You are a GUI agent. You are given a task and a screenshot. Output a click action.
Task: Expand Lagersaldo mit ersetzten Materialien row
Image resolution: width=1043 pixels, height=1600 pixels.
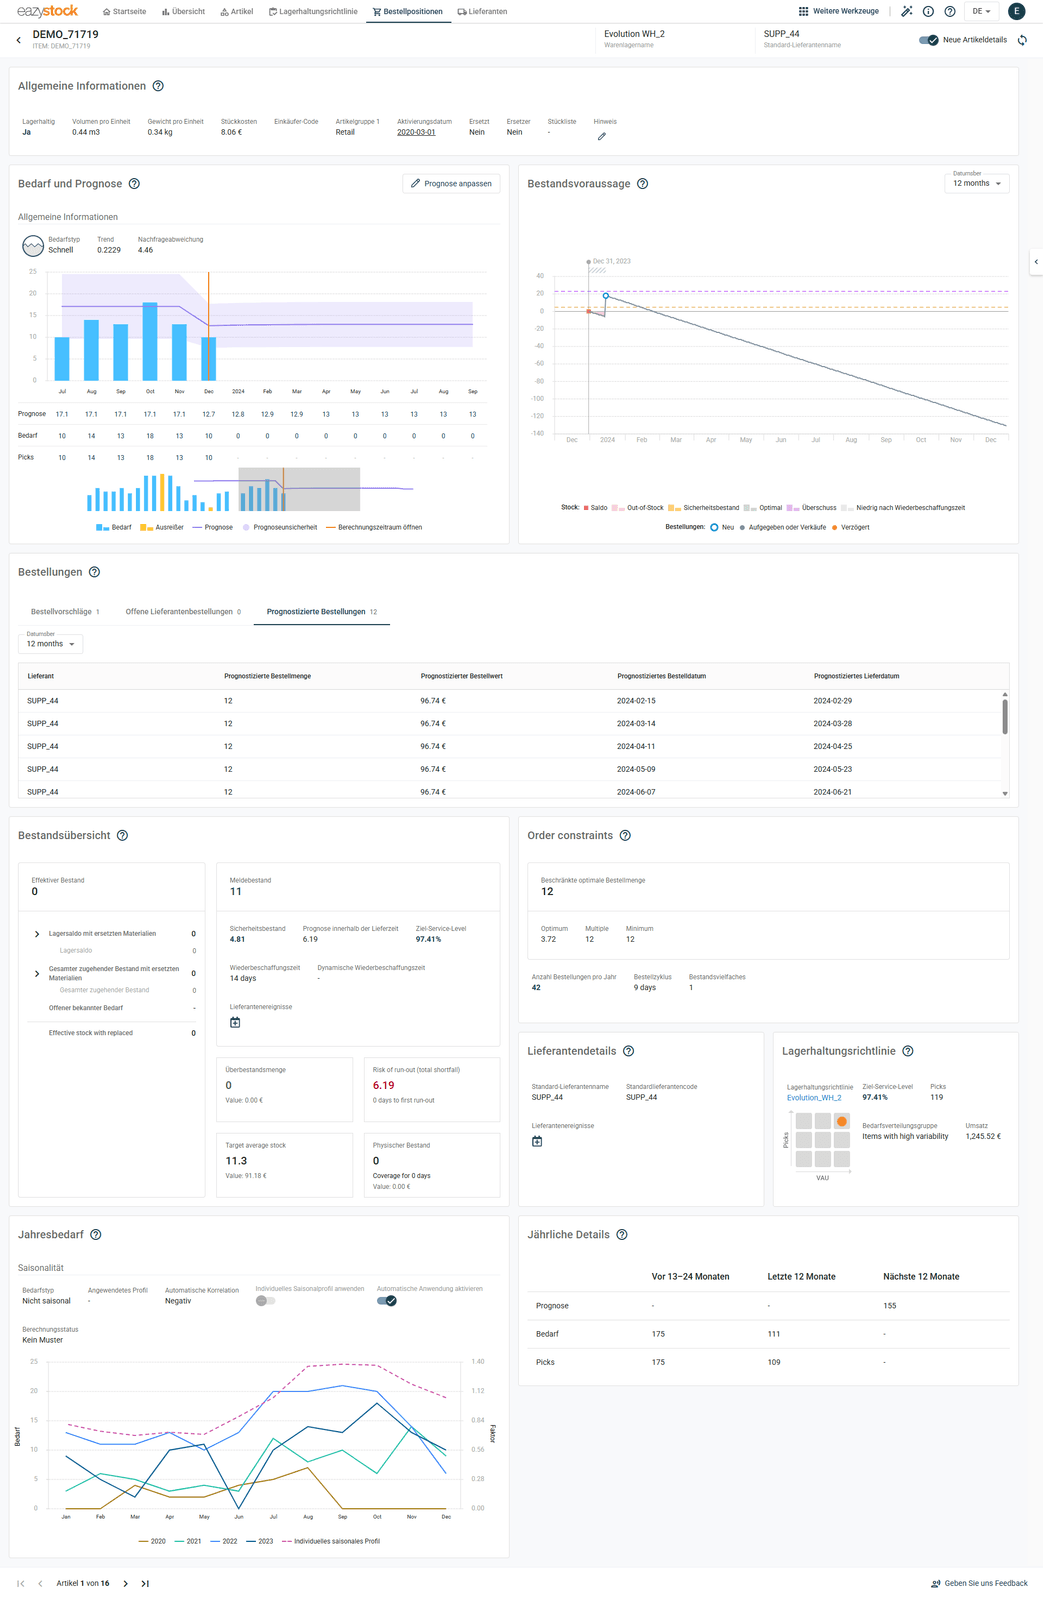coord(37,934)
